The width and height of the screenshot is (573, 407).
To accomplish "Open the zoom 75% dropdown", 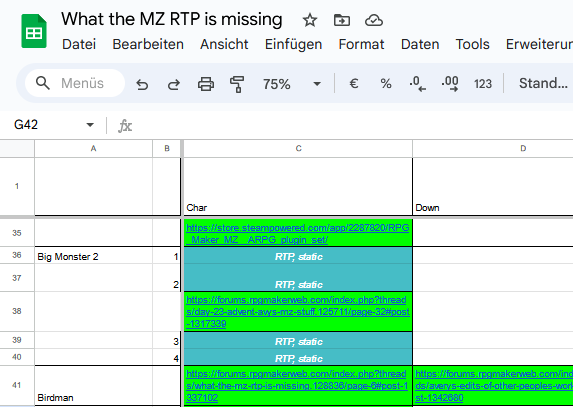I will [292, 84].
